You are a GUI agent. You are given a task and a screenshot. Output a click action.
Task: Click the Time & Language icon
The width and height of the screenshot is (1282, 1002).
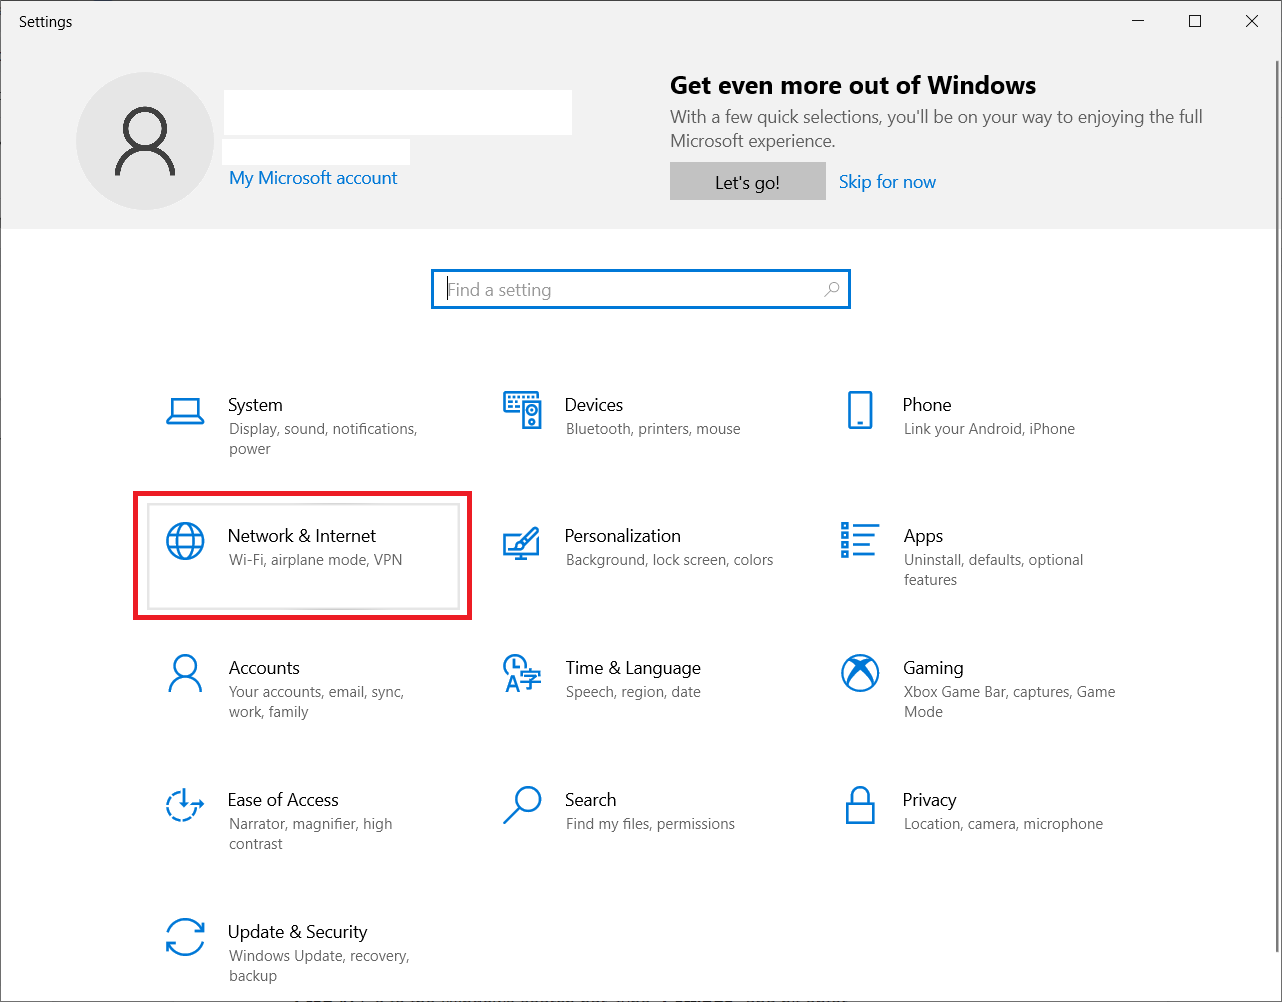point(522,673)
